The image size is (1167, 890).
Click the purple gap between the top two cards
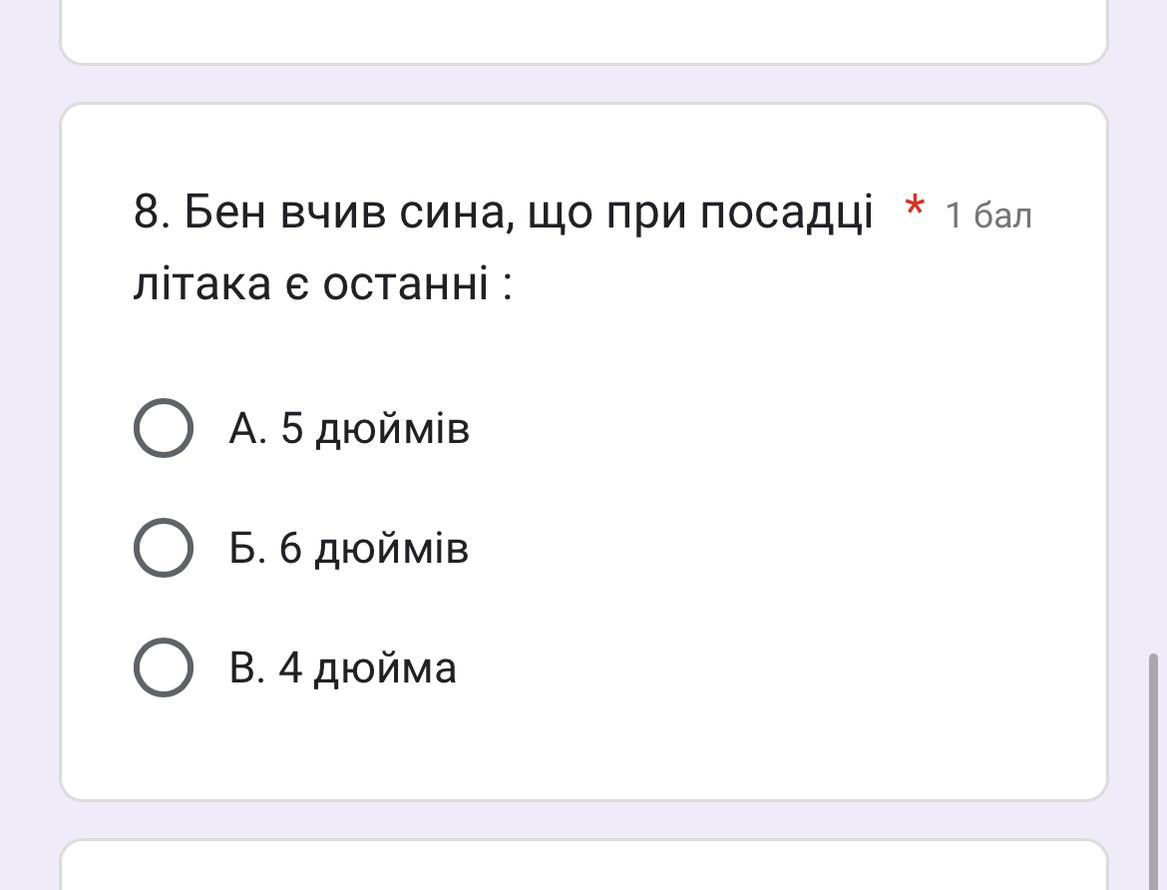[584, 84]
